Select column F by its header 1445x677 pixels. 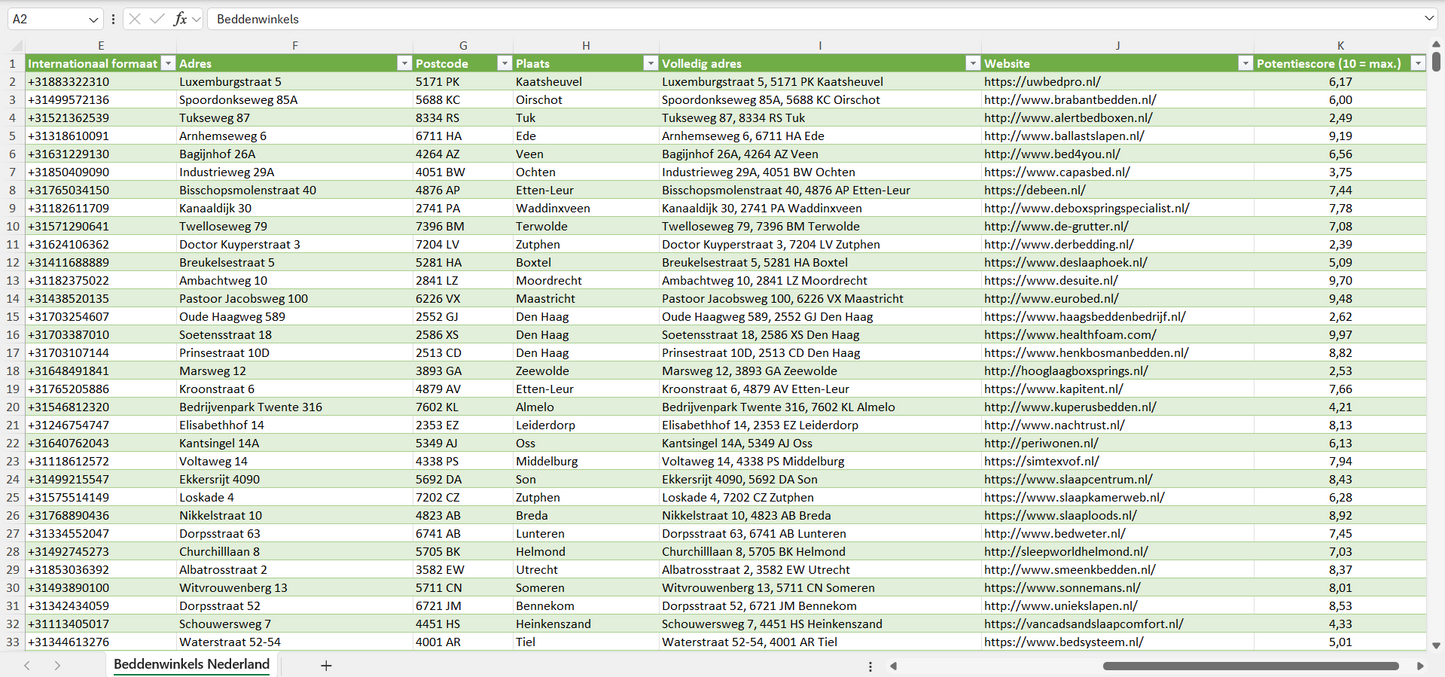(x=295, y=45)
